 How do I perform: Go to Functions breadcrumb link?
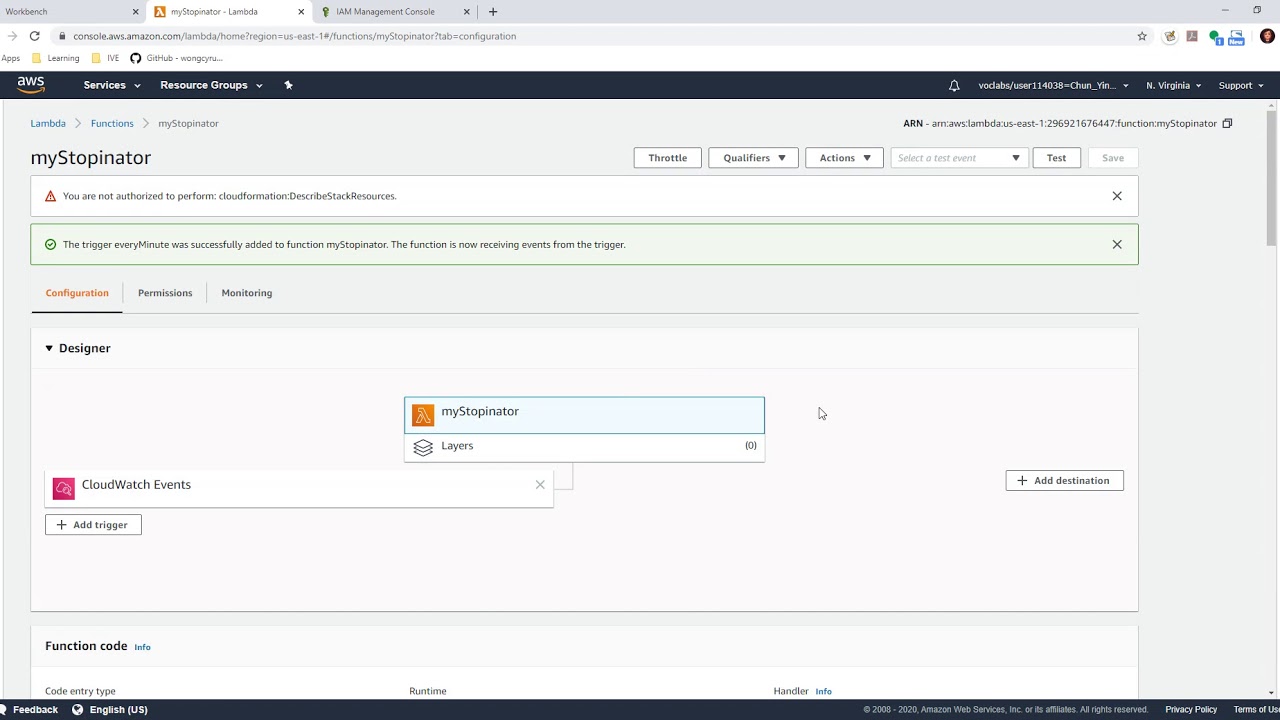(112, 123)
